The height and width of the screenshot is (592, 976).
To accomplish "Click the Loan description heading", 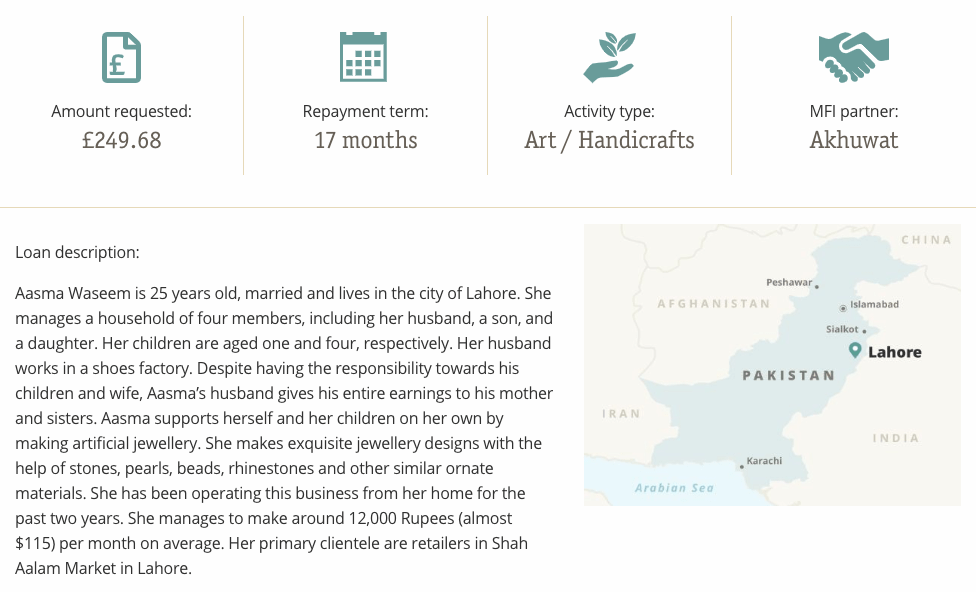I will tap(77, 252).
